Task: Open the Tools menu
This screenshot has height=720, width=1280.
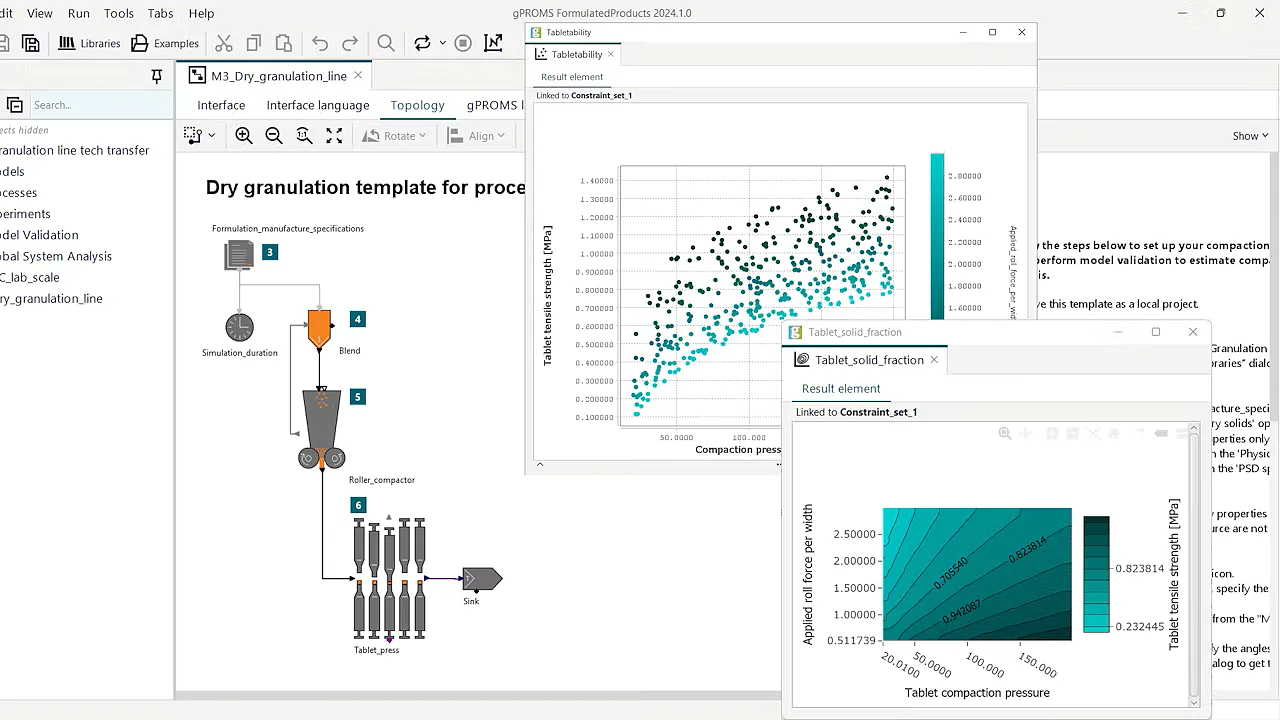Action: (119, 13)
